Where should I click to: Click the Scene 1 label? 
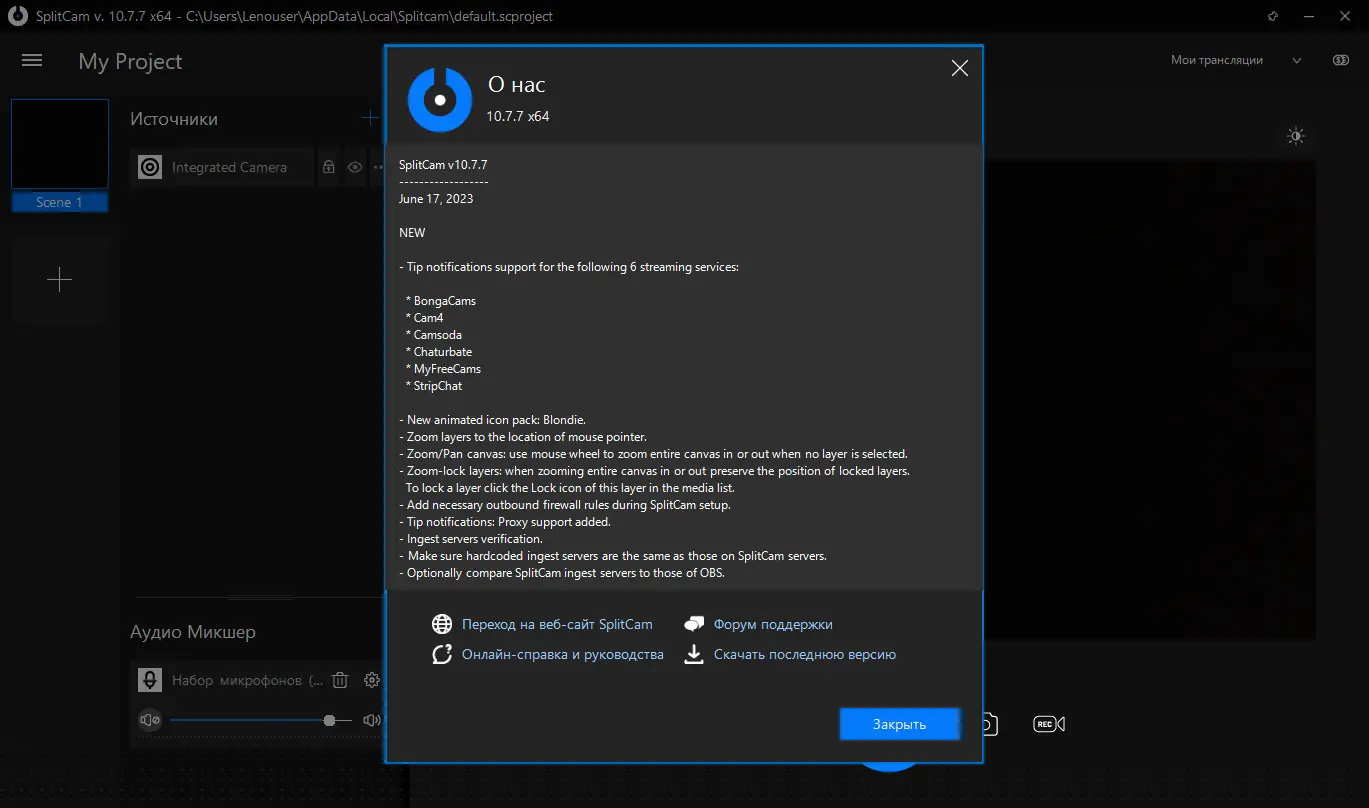[x=60, y=202]
